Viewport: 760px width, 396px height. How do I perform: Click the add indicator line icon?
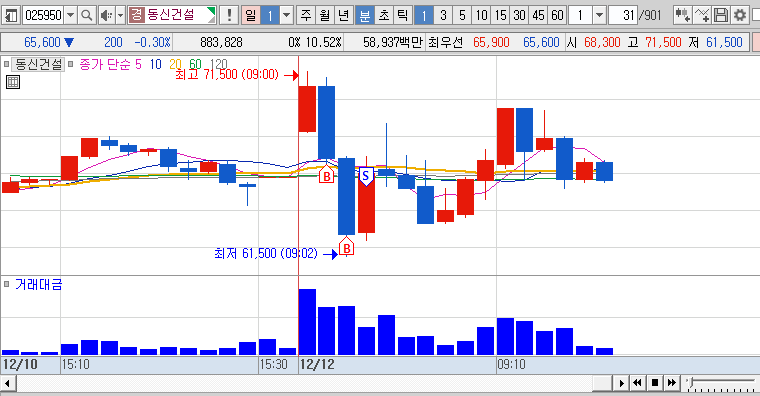pos(702,16)
